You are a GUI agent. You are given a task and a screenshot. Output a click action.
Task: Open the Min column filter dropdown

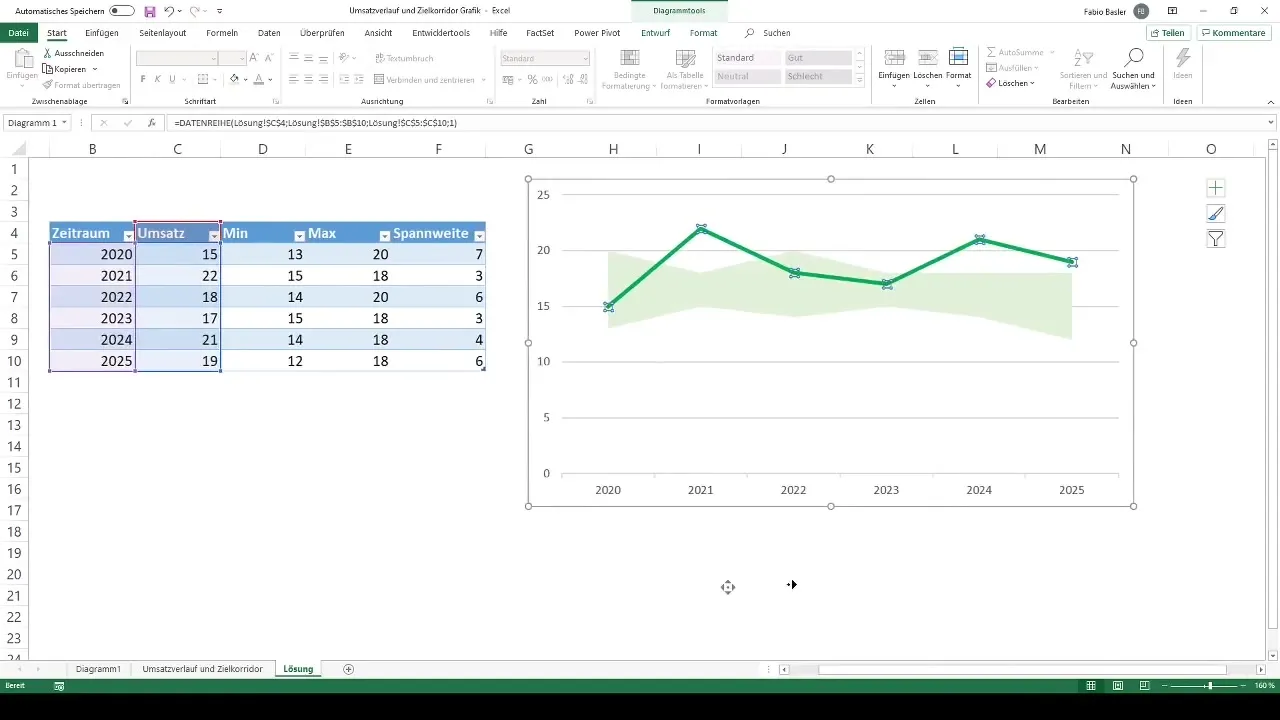[299, 235]
